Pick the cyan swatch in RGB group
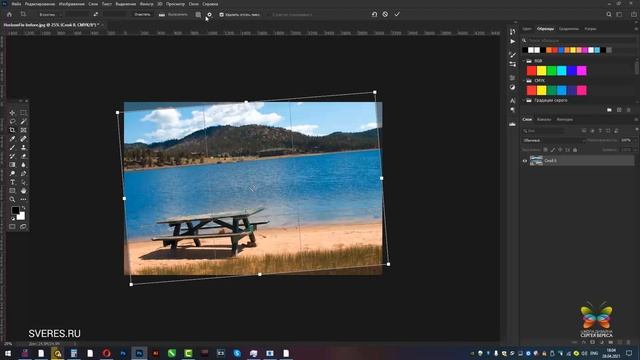Viewport: 640px width, 360px height. (562, 71)
